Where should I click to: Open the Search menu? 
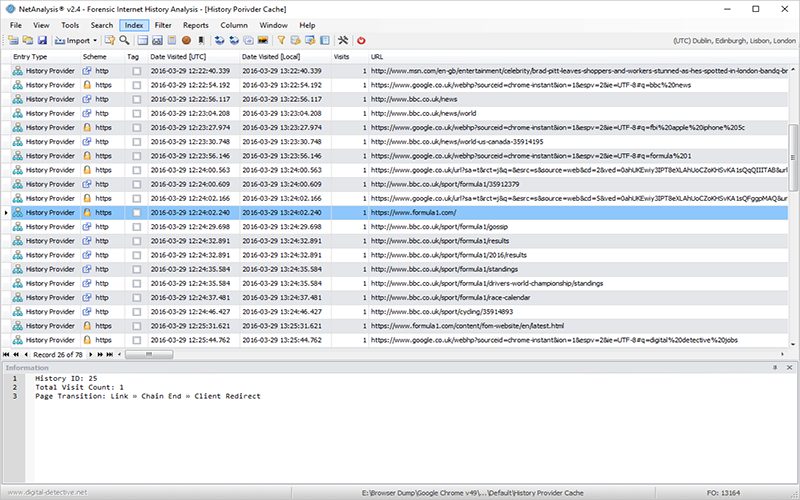(x=102, y=25)
